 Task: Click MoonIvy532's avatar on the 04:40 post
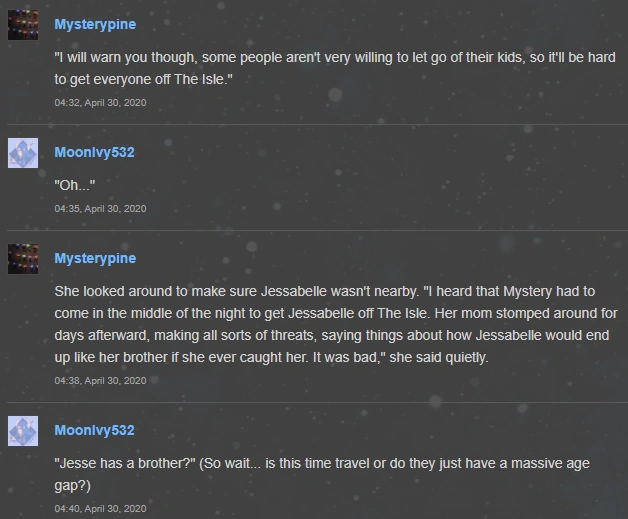23,431
